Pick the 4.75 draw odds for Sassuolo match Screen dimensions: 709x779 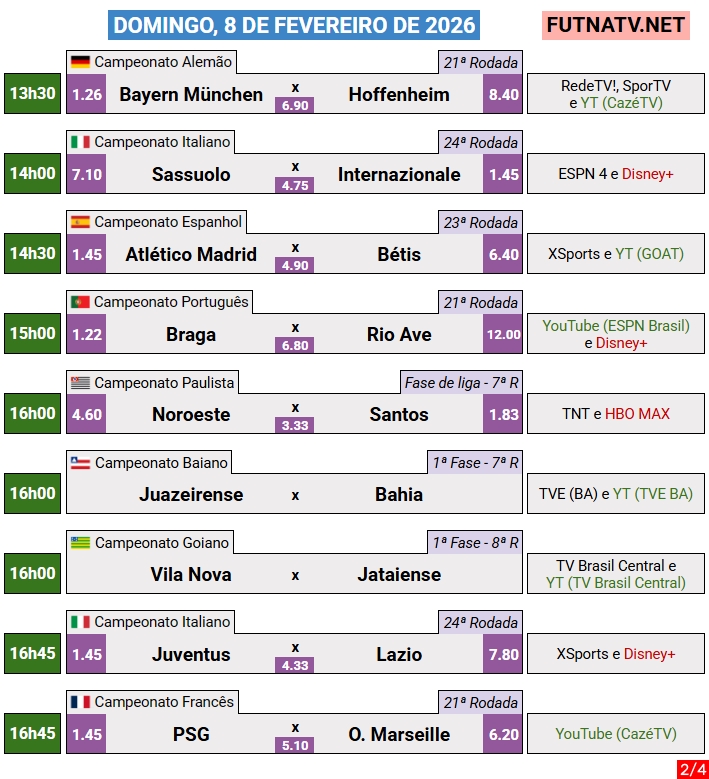(295, 185)
